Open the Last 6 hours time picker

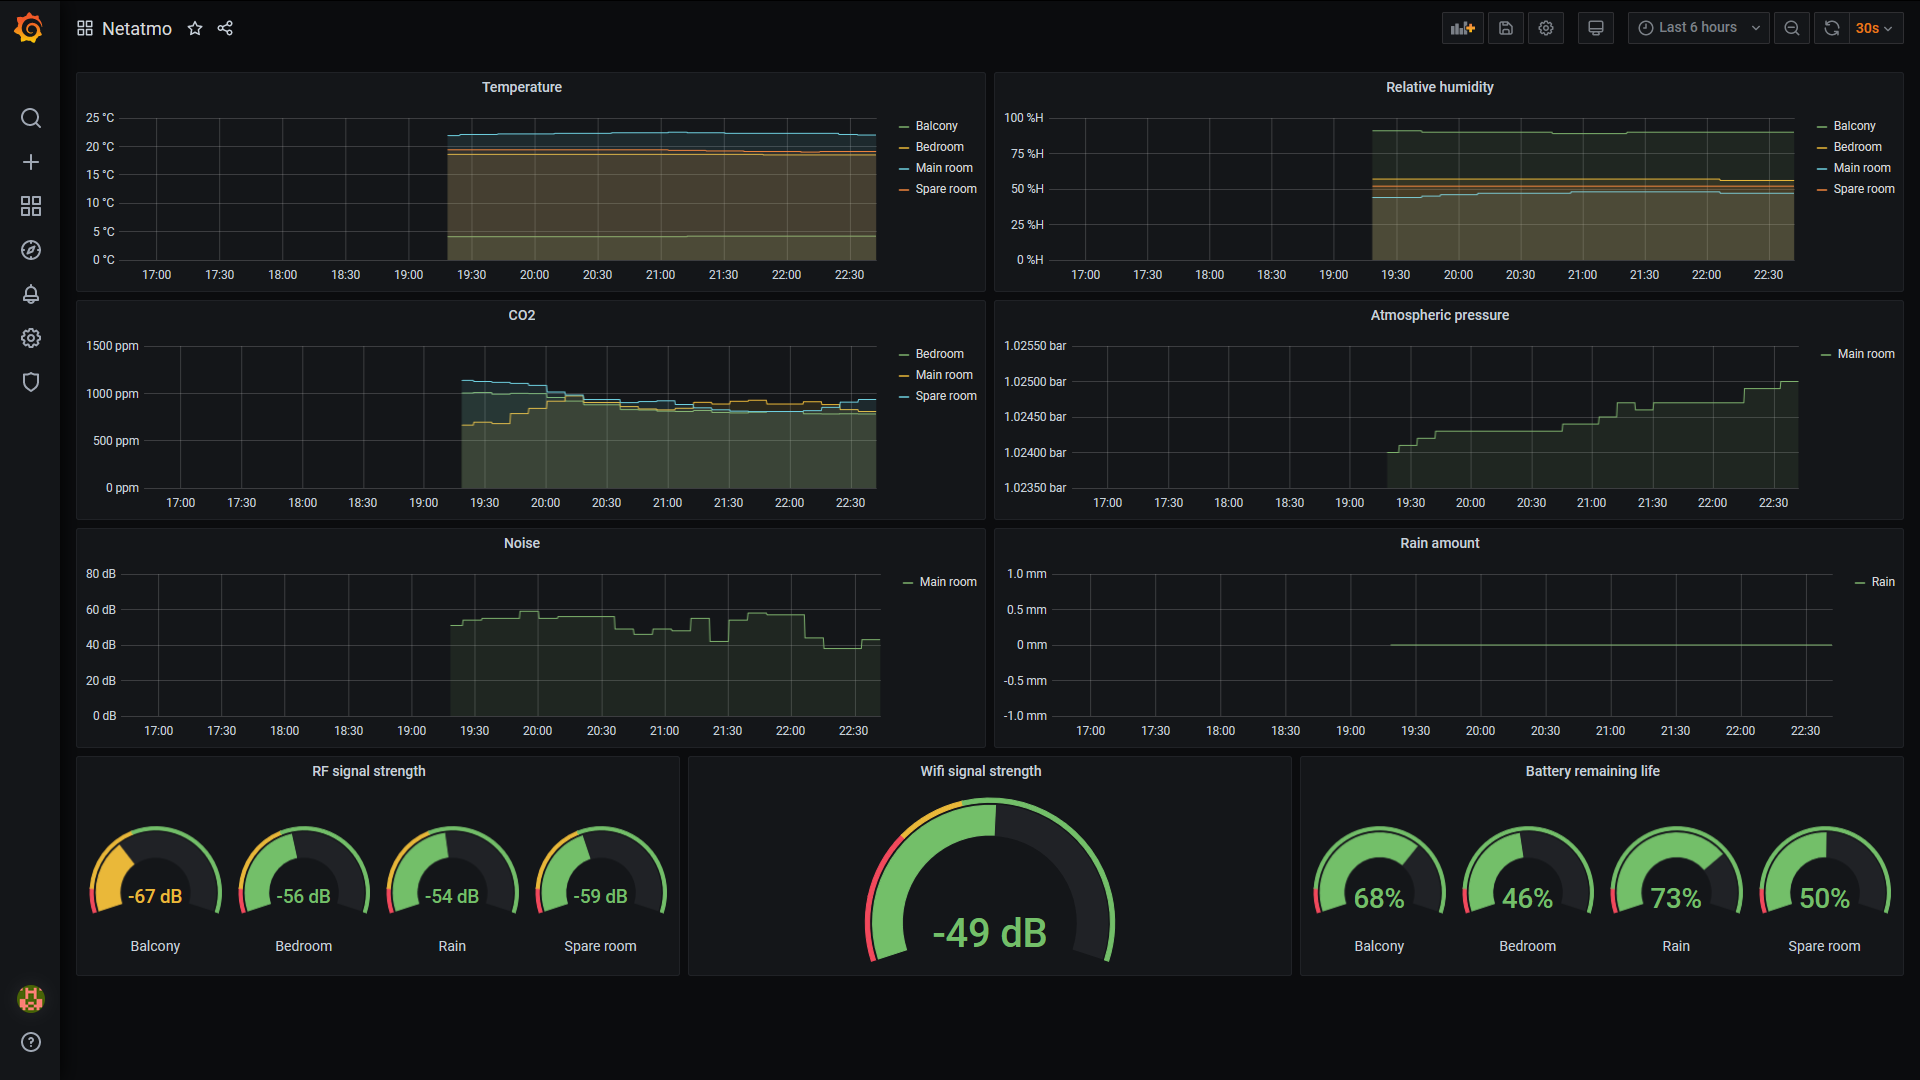1697,28
